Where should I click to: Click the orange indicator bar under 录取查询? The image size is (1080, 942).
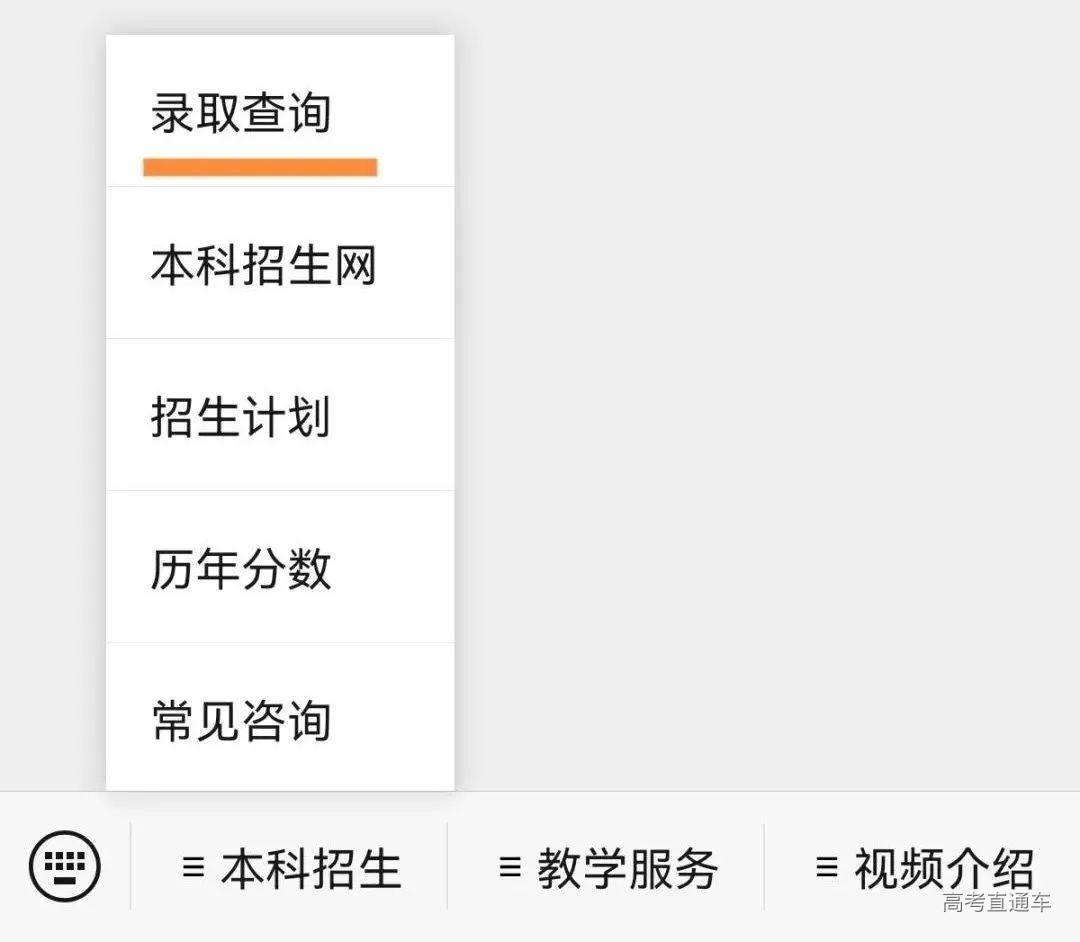point(261,163)
